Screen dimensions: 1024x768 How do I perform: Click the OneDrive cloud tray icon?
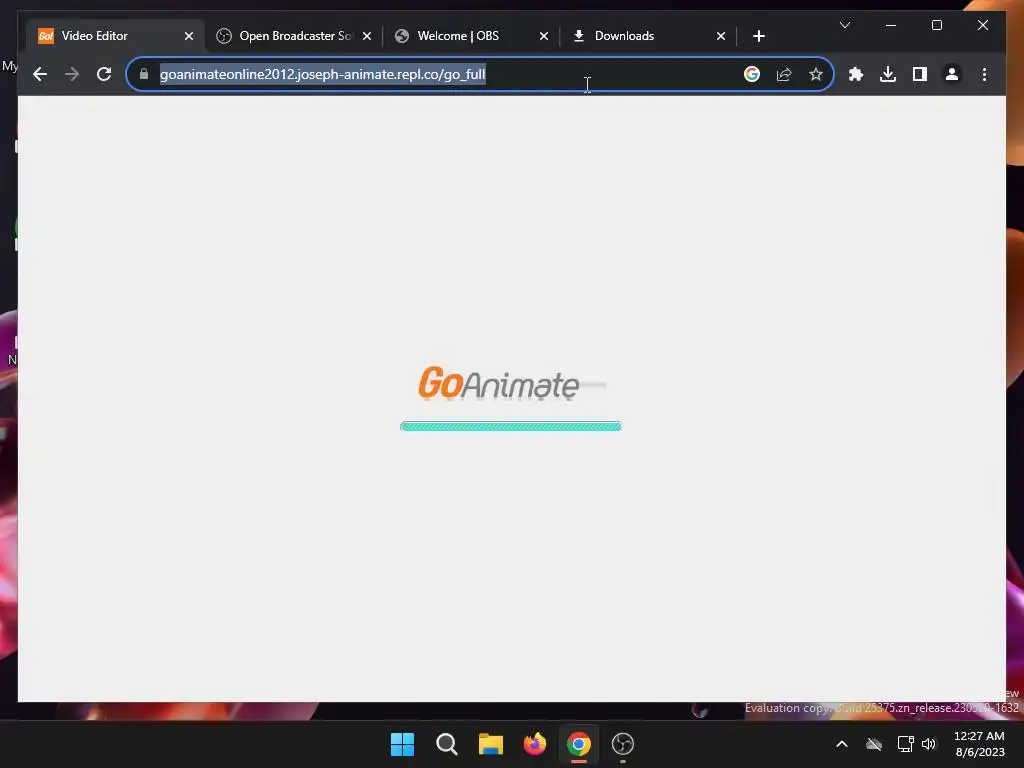(874, 744)
